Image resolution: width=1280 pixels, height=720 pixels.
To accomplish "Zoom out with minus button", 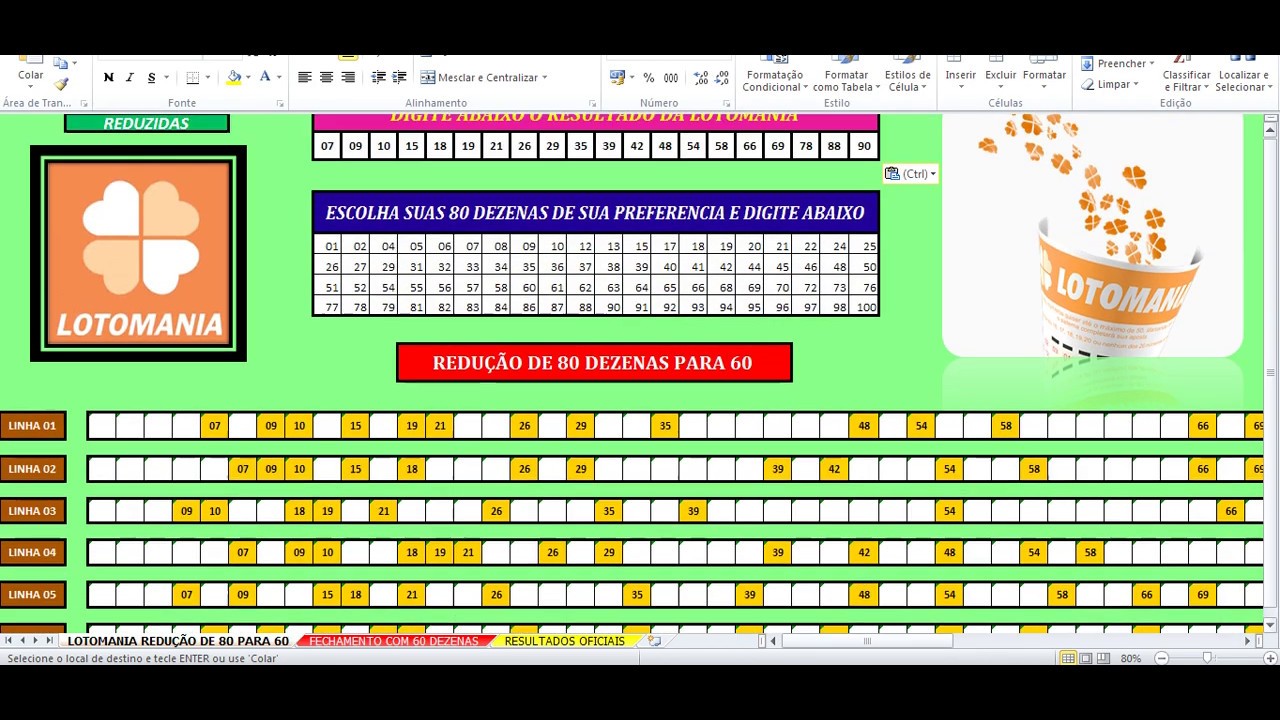I will pos(1161,658).
